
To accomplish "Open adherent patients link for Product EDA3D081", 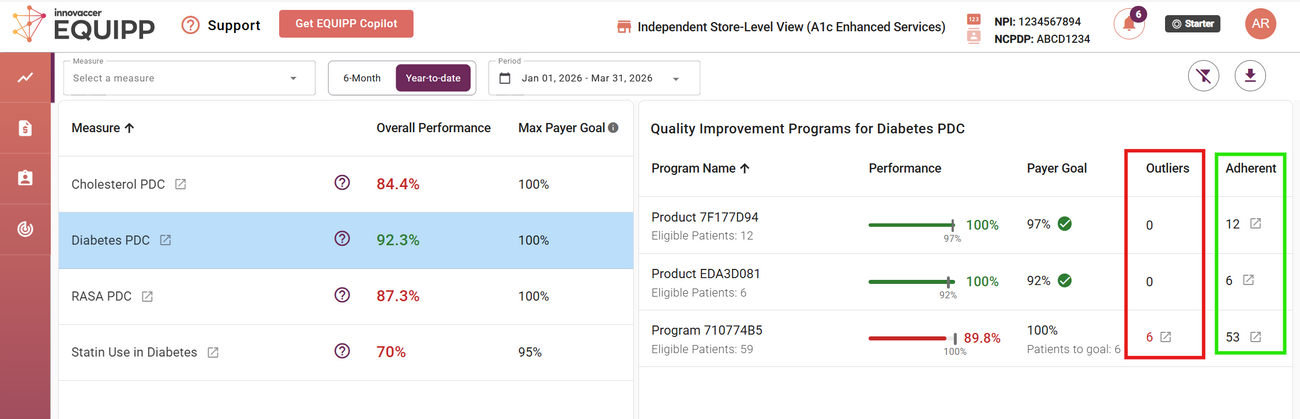I will tap(1248, 281).
